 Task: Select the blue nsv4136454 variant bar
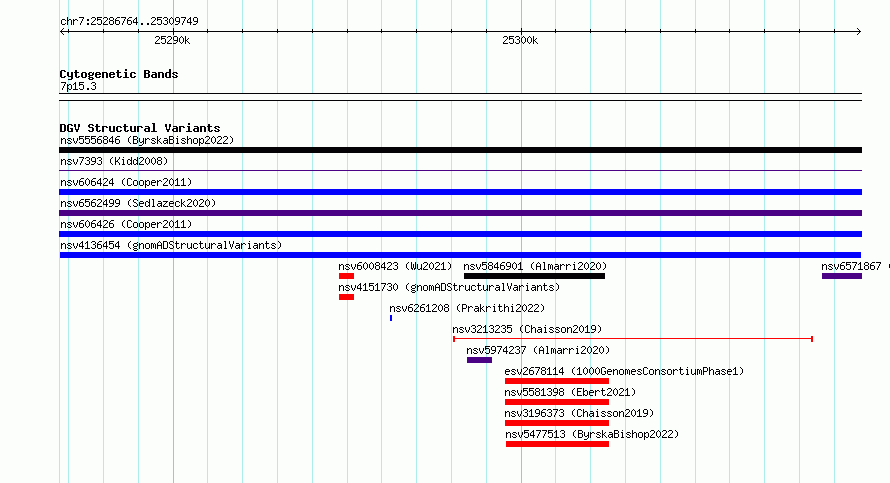click(x=460, y=255)
